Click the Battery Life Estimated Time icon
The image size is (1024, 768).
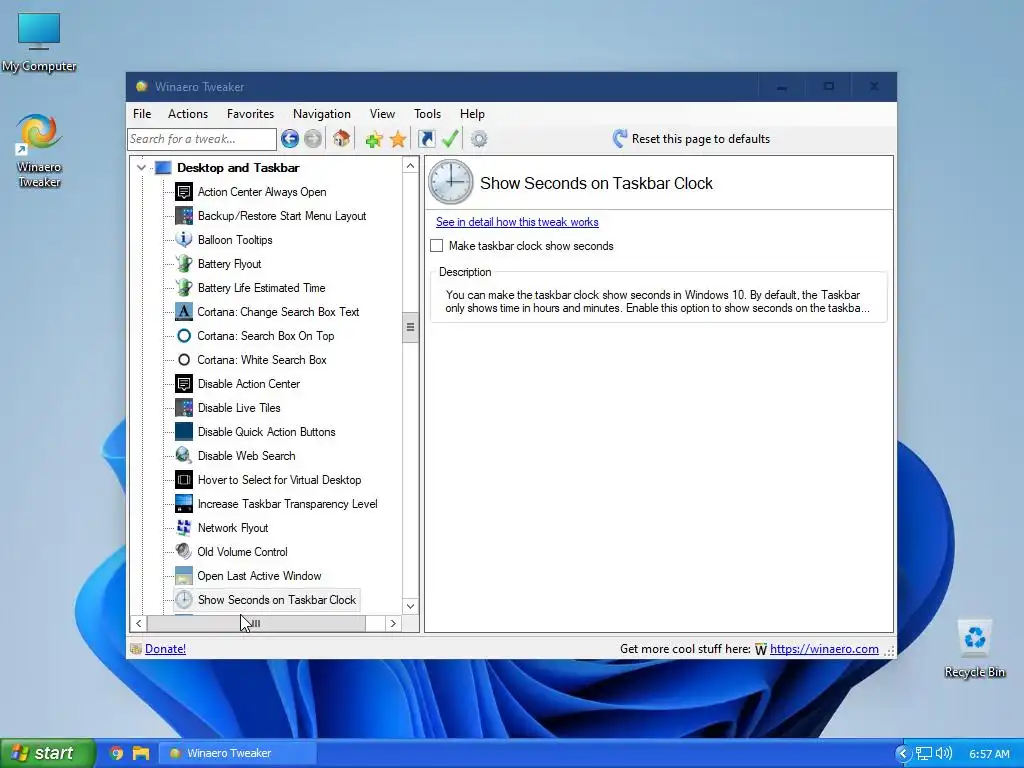184,288
